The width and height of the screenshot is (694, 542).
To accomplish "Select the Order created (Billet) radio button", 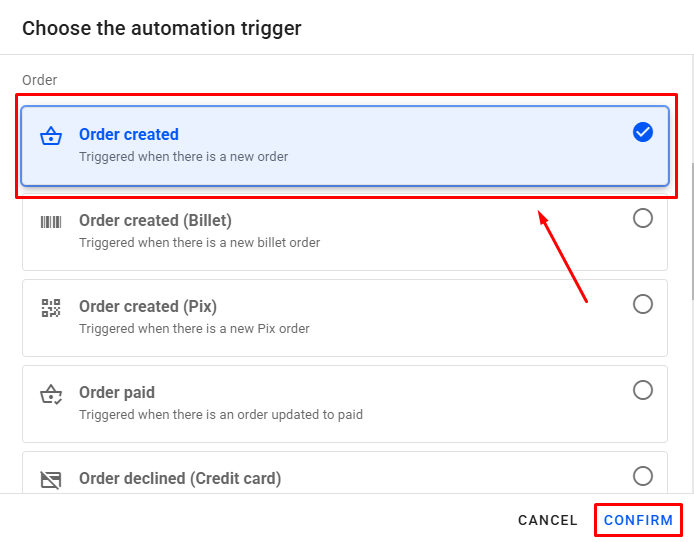I will [x=643, y=218].
